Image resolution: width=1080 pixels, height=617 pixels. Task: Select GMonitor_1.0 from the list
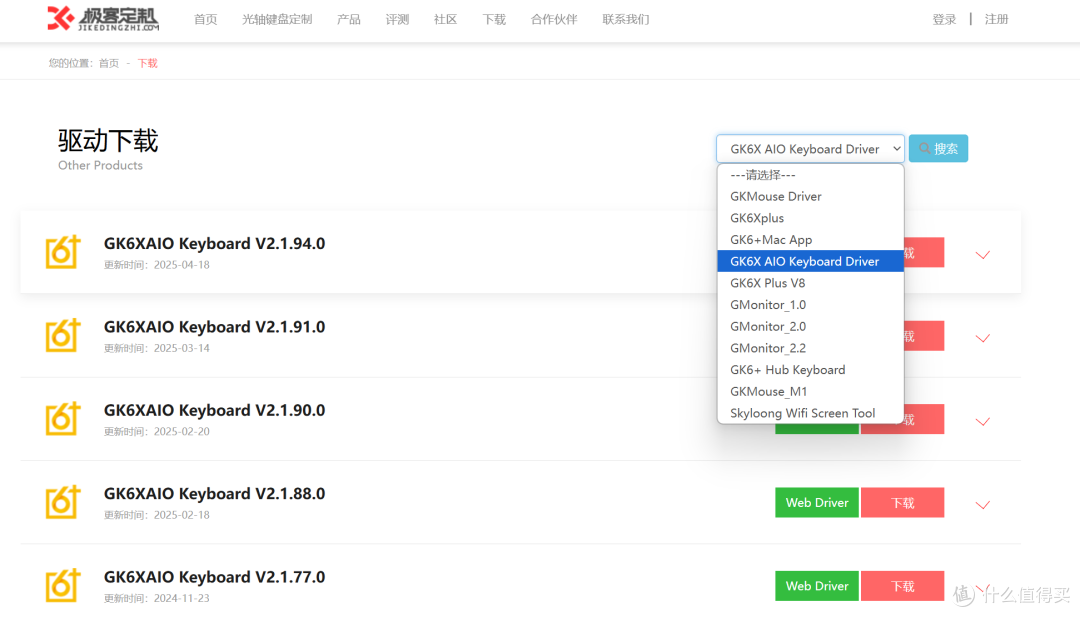point(810,304)
